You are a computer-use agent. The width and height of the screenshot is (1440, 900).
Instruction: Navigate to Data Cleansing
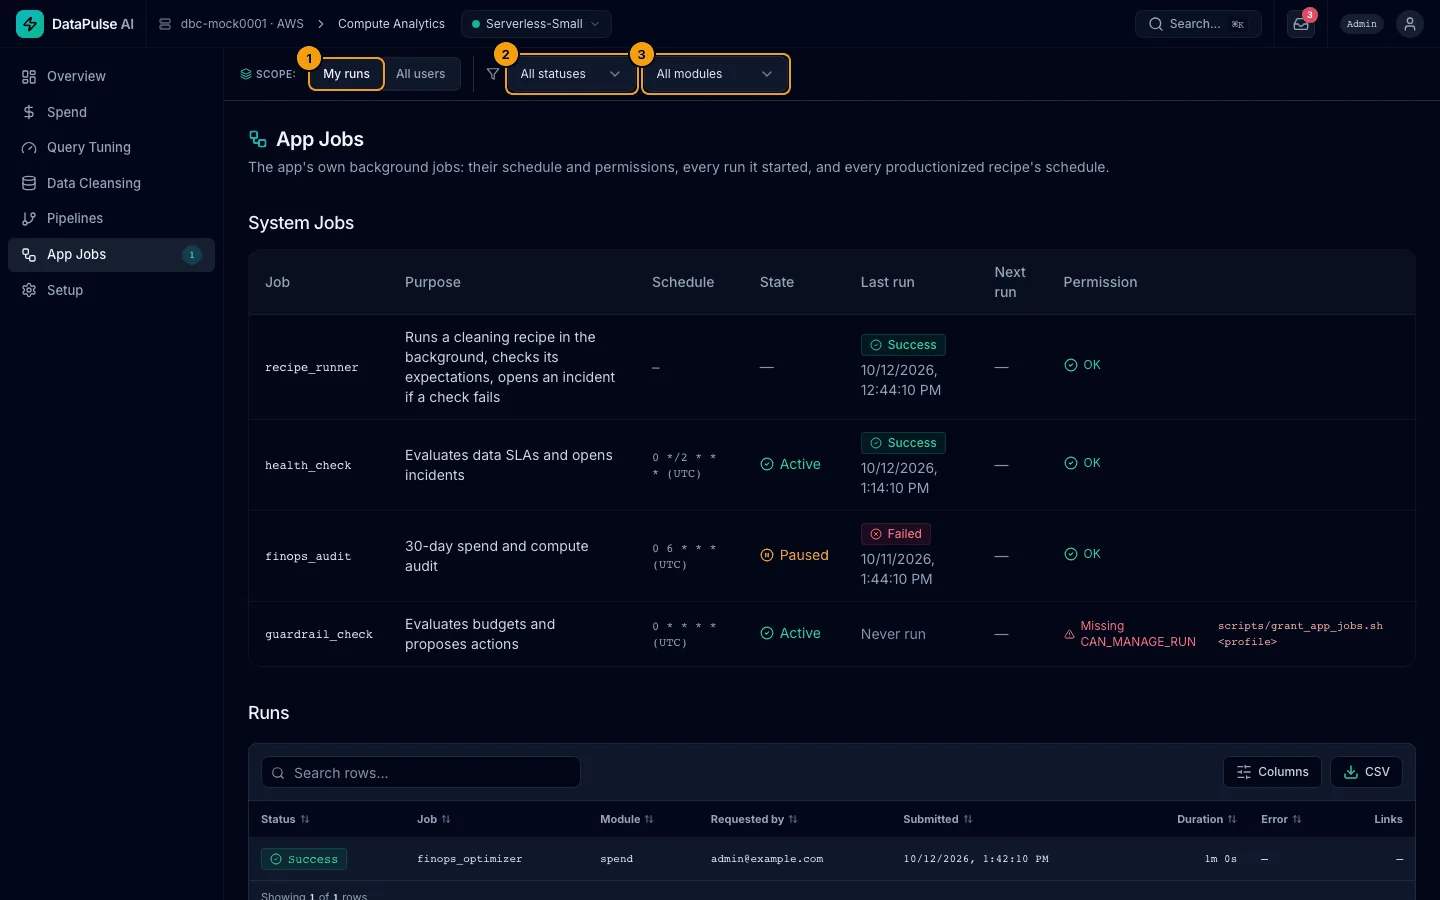coord(111,183)
